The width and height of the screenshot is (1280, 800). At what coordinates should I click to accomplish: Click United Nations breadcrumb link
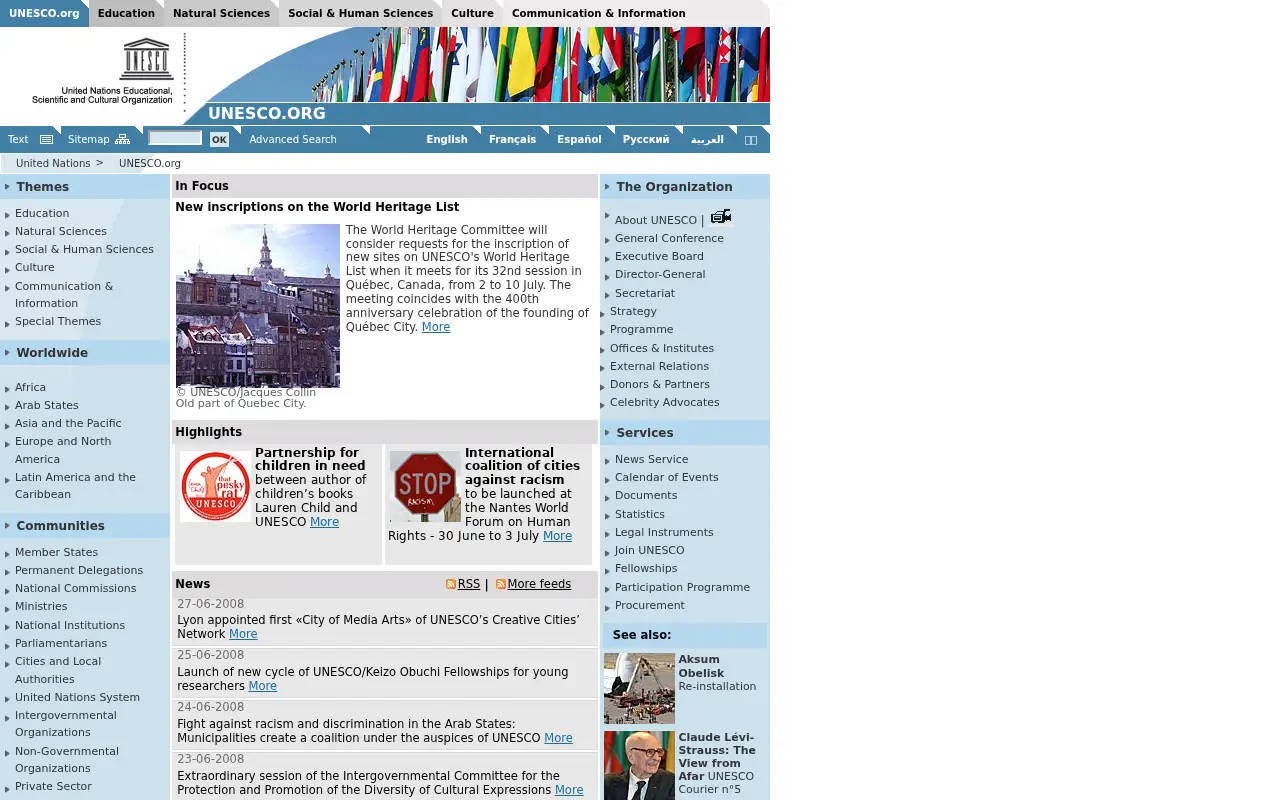pos(53,163)
